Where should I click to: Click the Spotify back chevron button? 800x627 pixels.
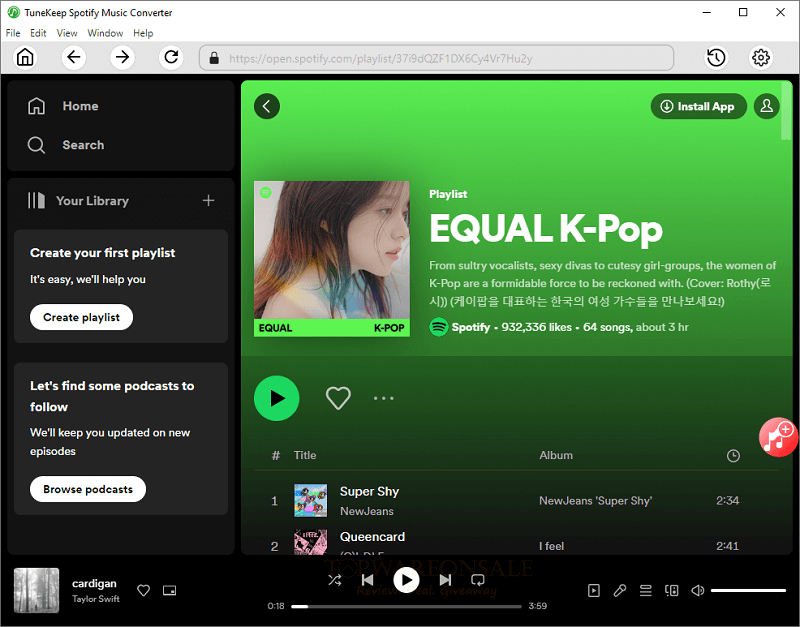[267, 106]
